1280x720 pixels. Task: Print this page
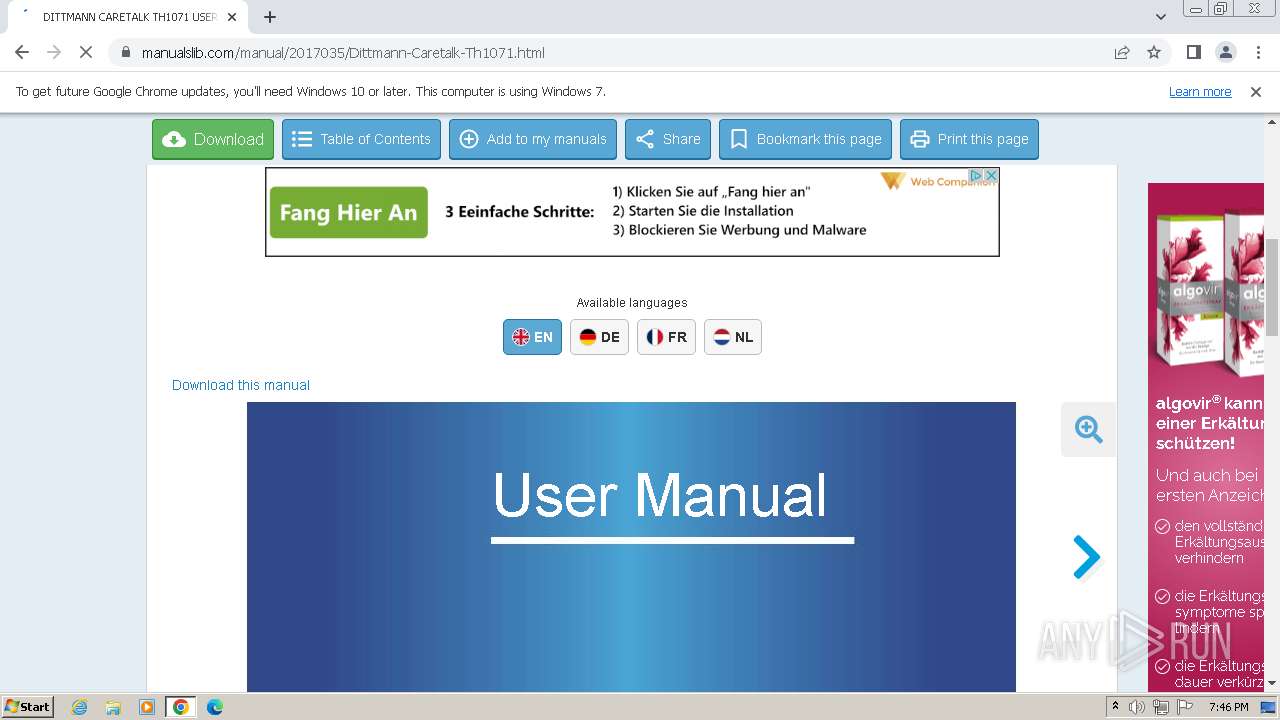coord(969,139)
